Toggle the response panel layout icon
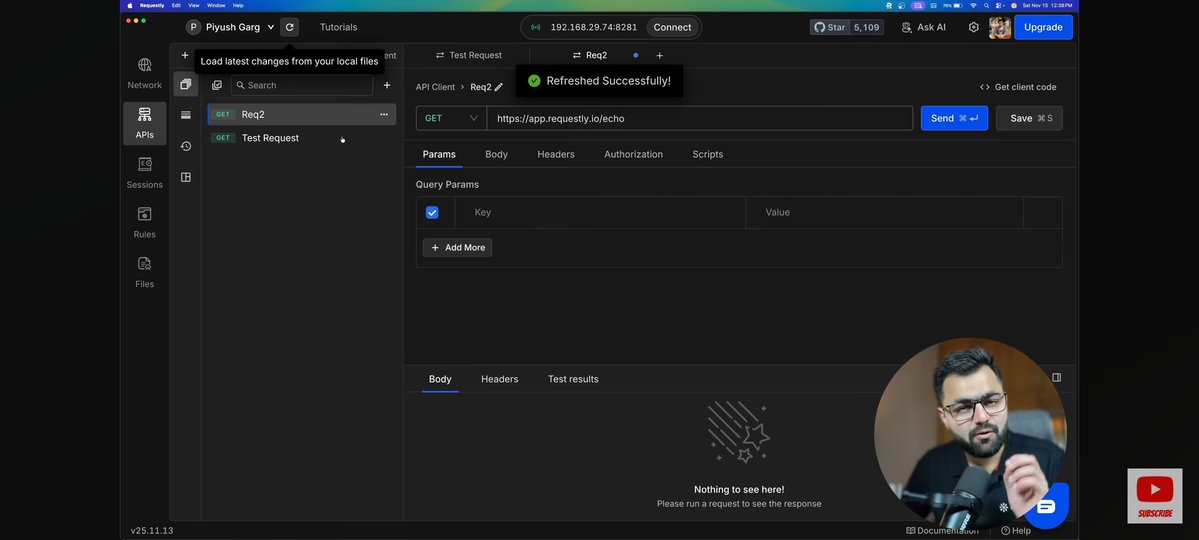 (x=1056, y=377)
